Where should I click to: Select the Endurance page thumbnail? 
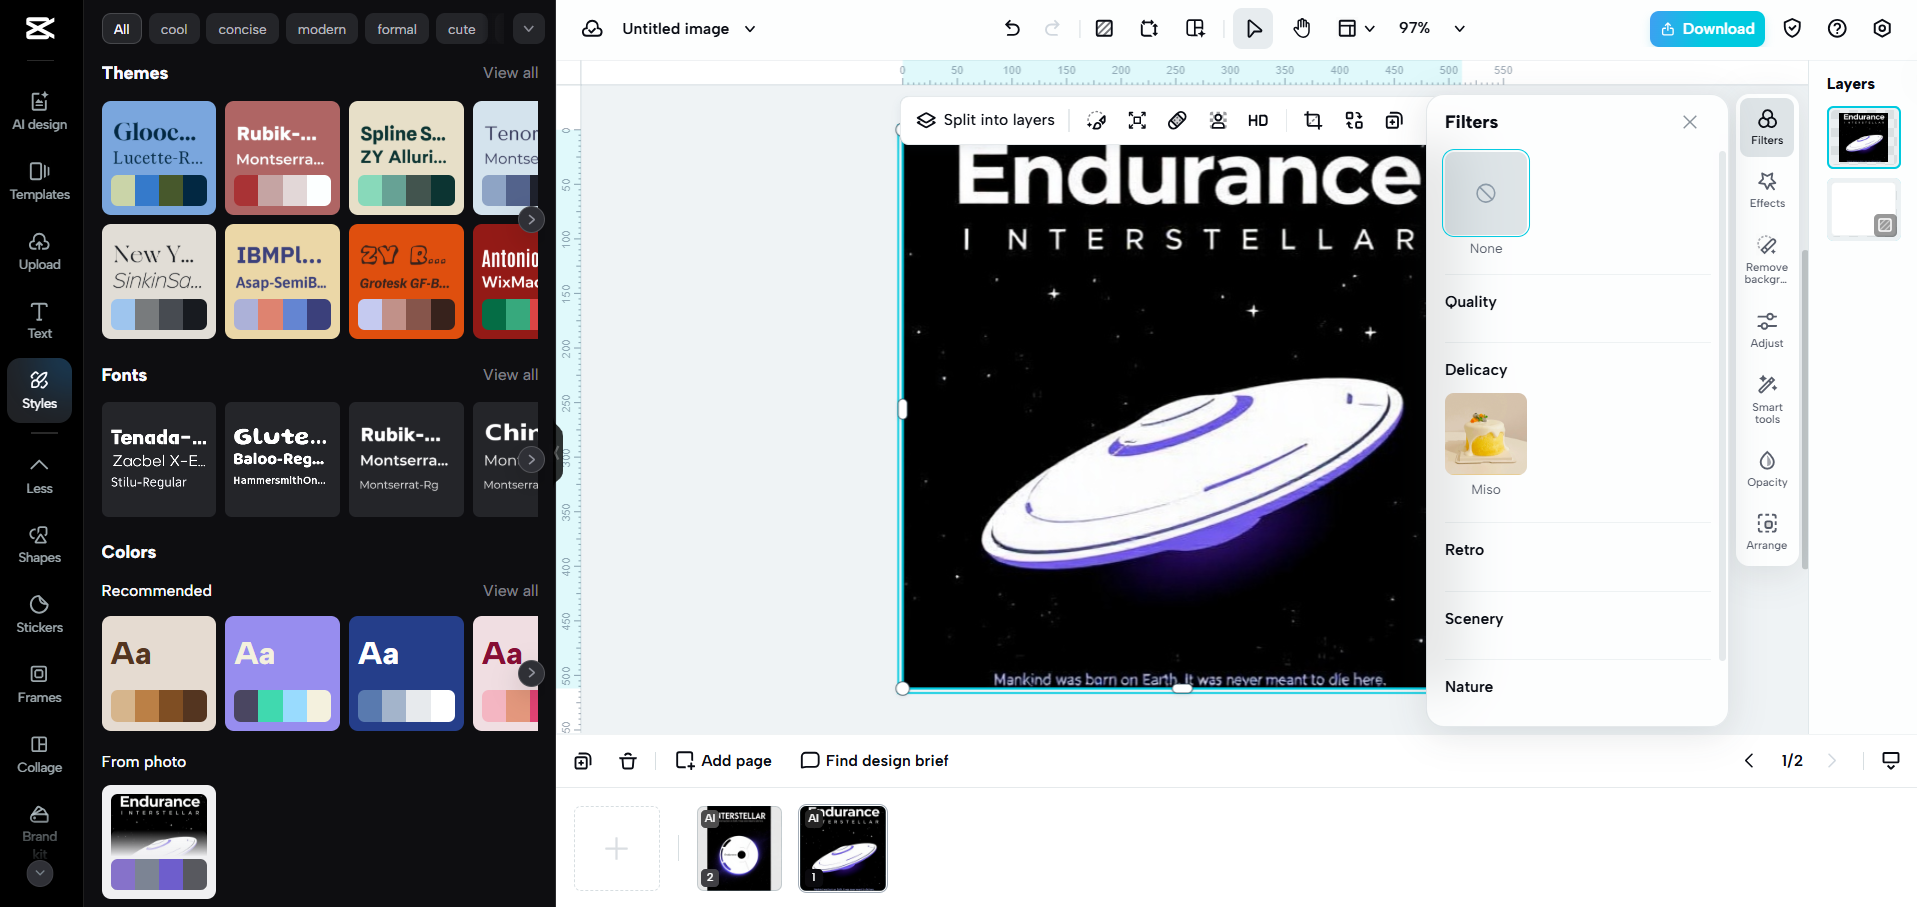click(x=842, y=848)
